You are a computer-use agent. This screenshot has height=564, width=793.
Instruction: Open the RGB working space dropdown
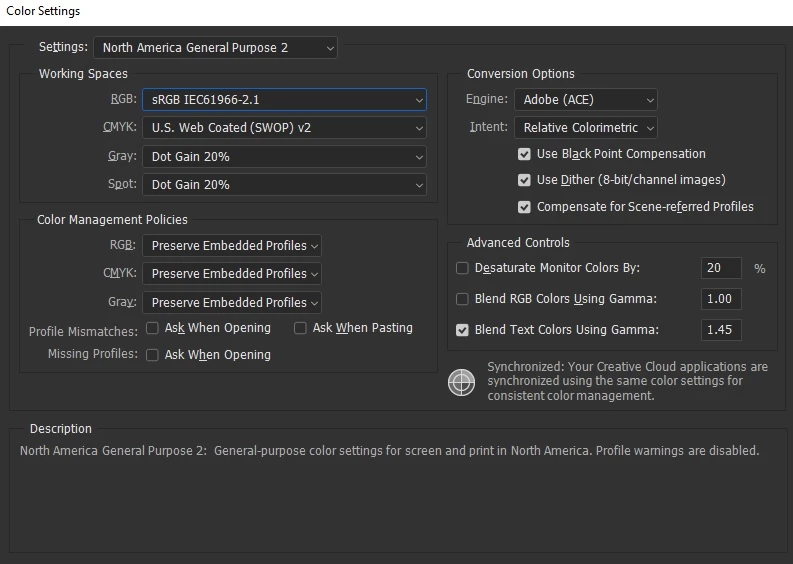pyautogui.click(x=284, y=100)
